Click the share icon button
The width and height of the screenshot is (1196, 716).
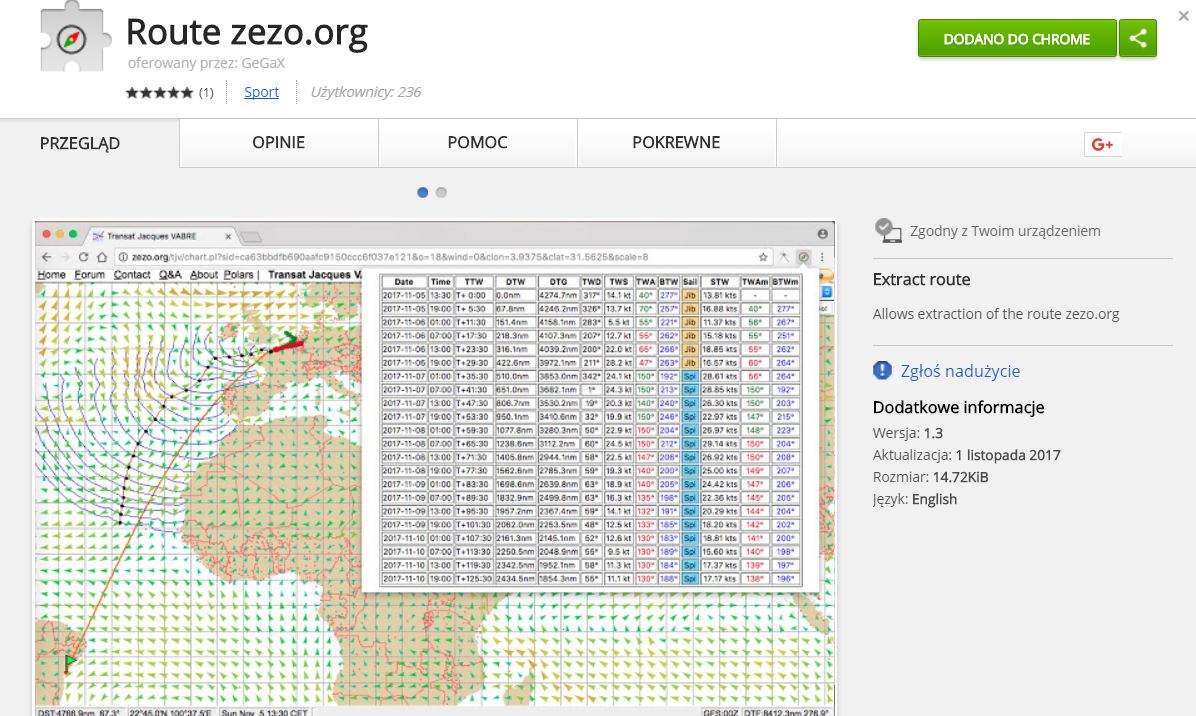coord(1137,38)
